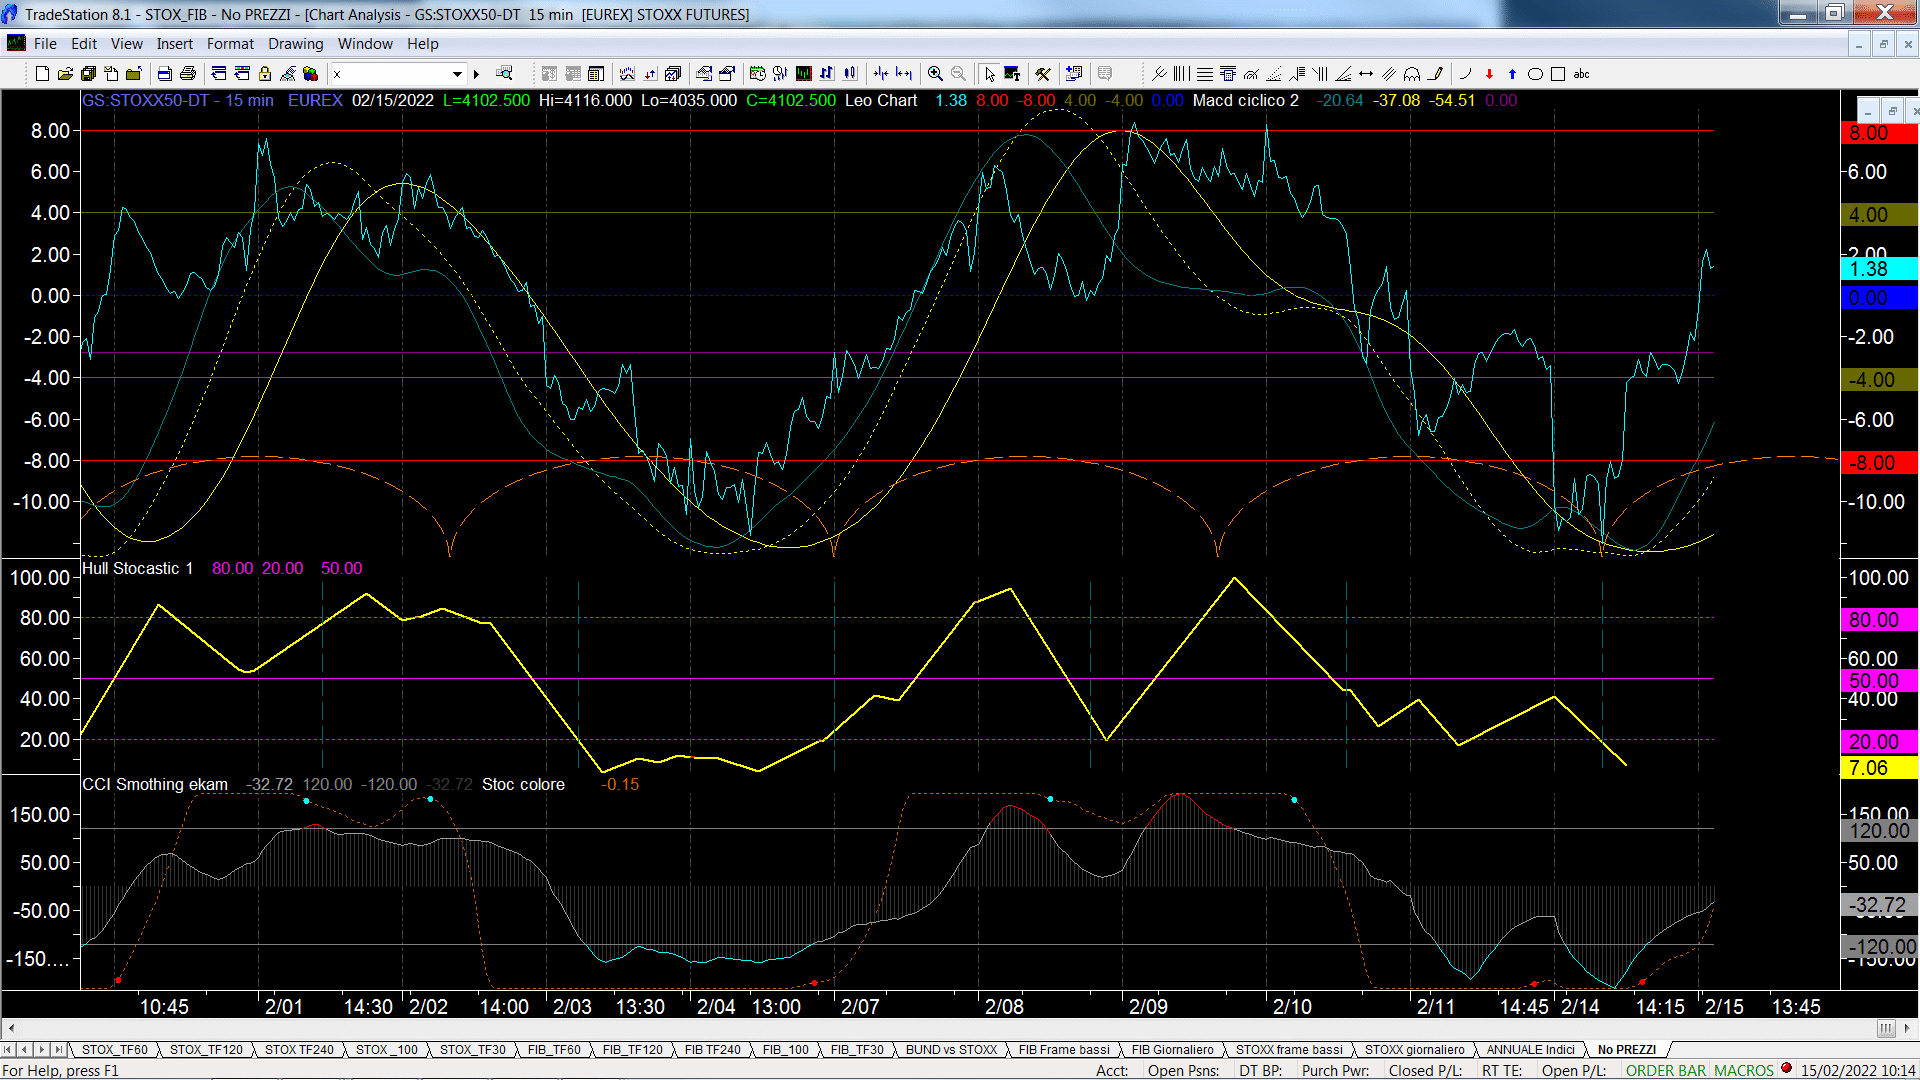
Task: Open the Window menu
Action: point(365,44)
